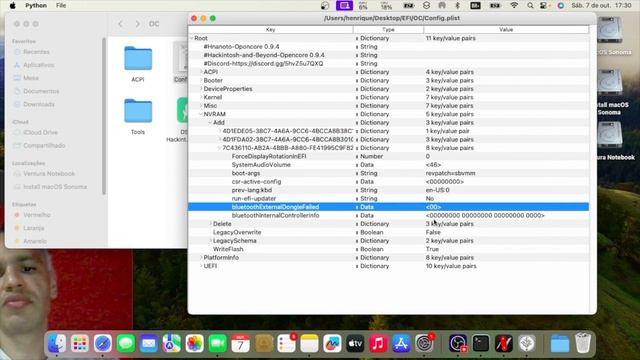The width and height of the screenshot is (640, 360).
Task: Open Calendar showing 7 in Dock
Action: [240, 343]
